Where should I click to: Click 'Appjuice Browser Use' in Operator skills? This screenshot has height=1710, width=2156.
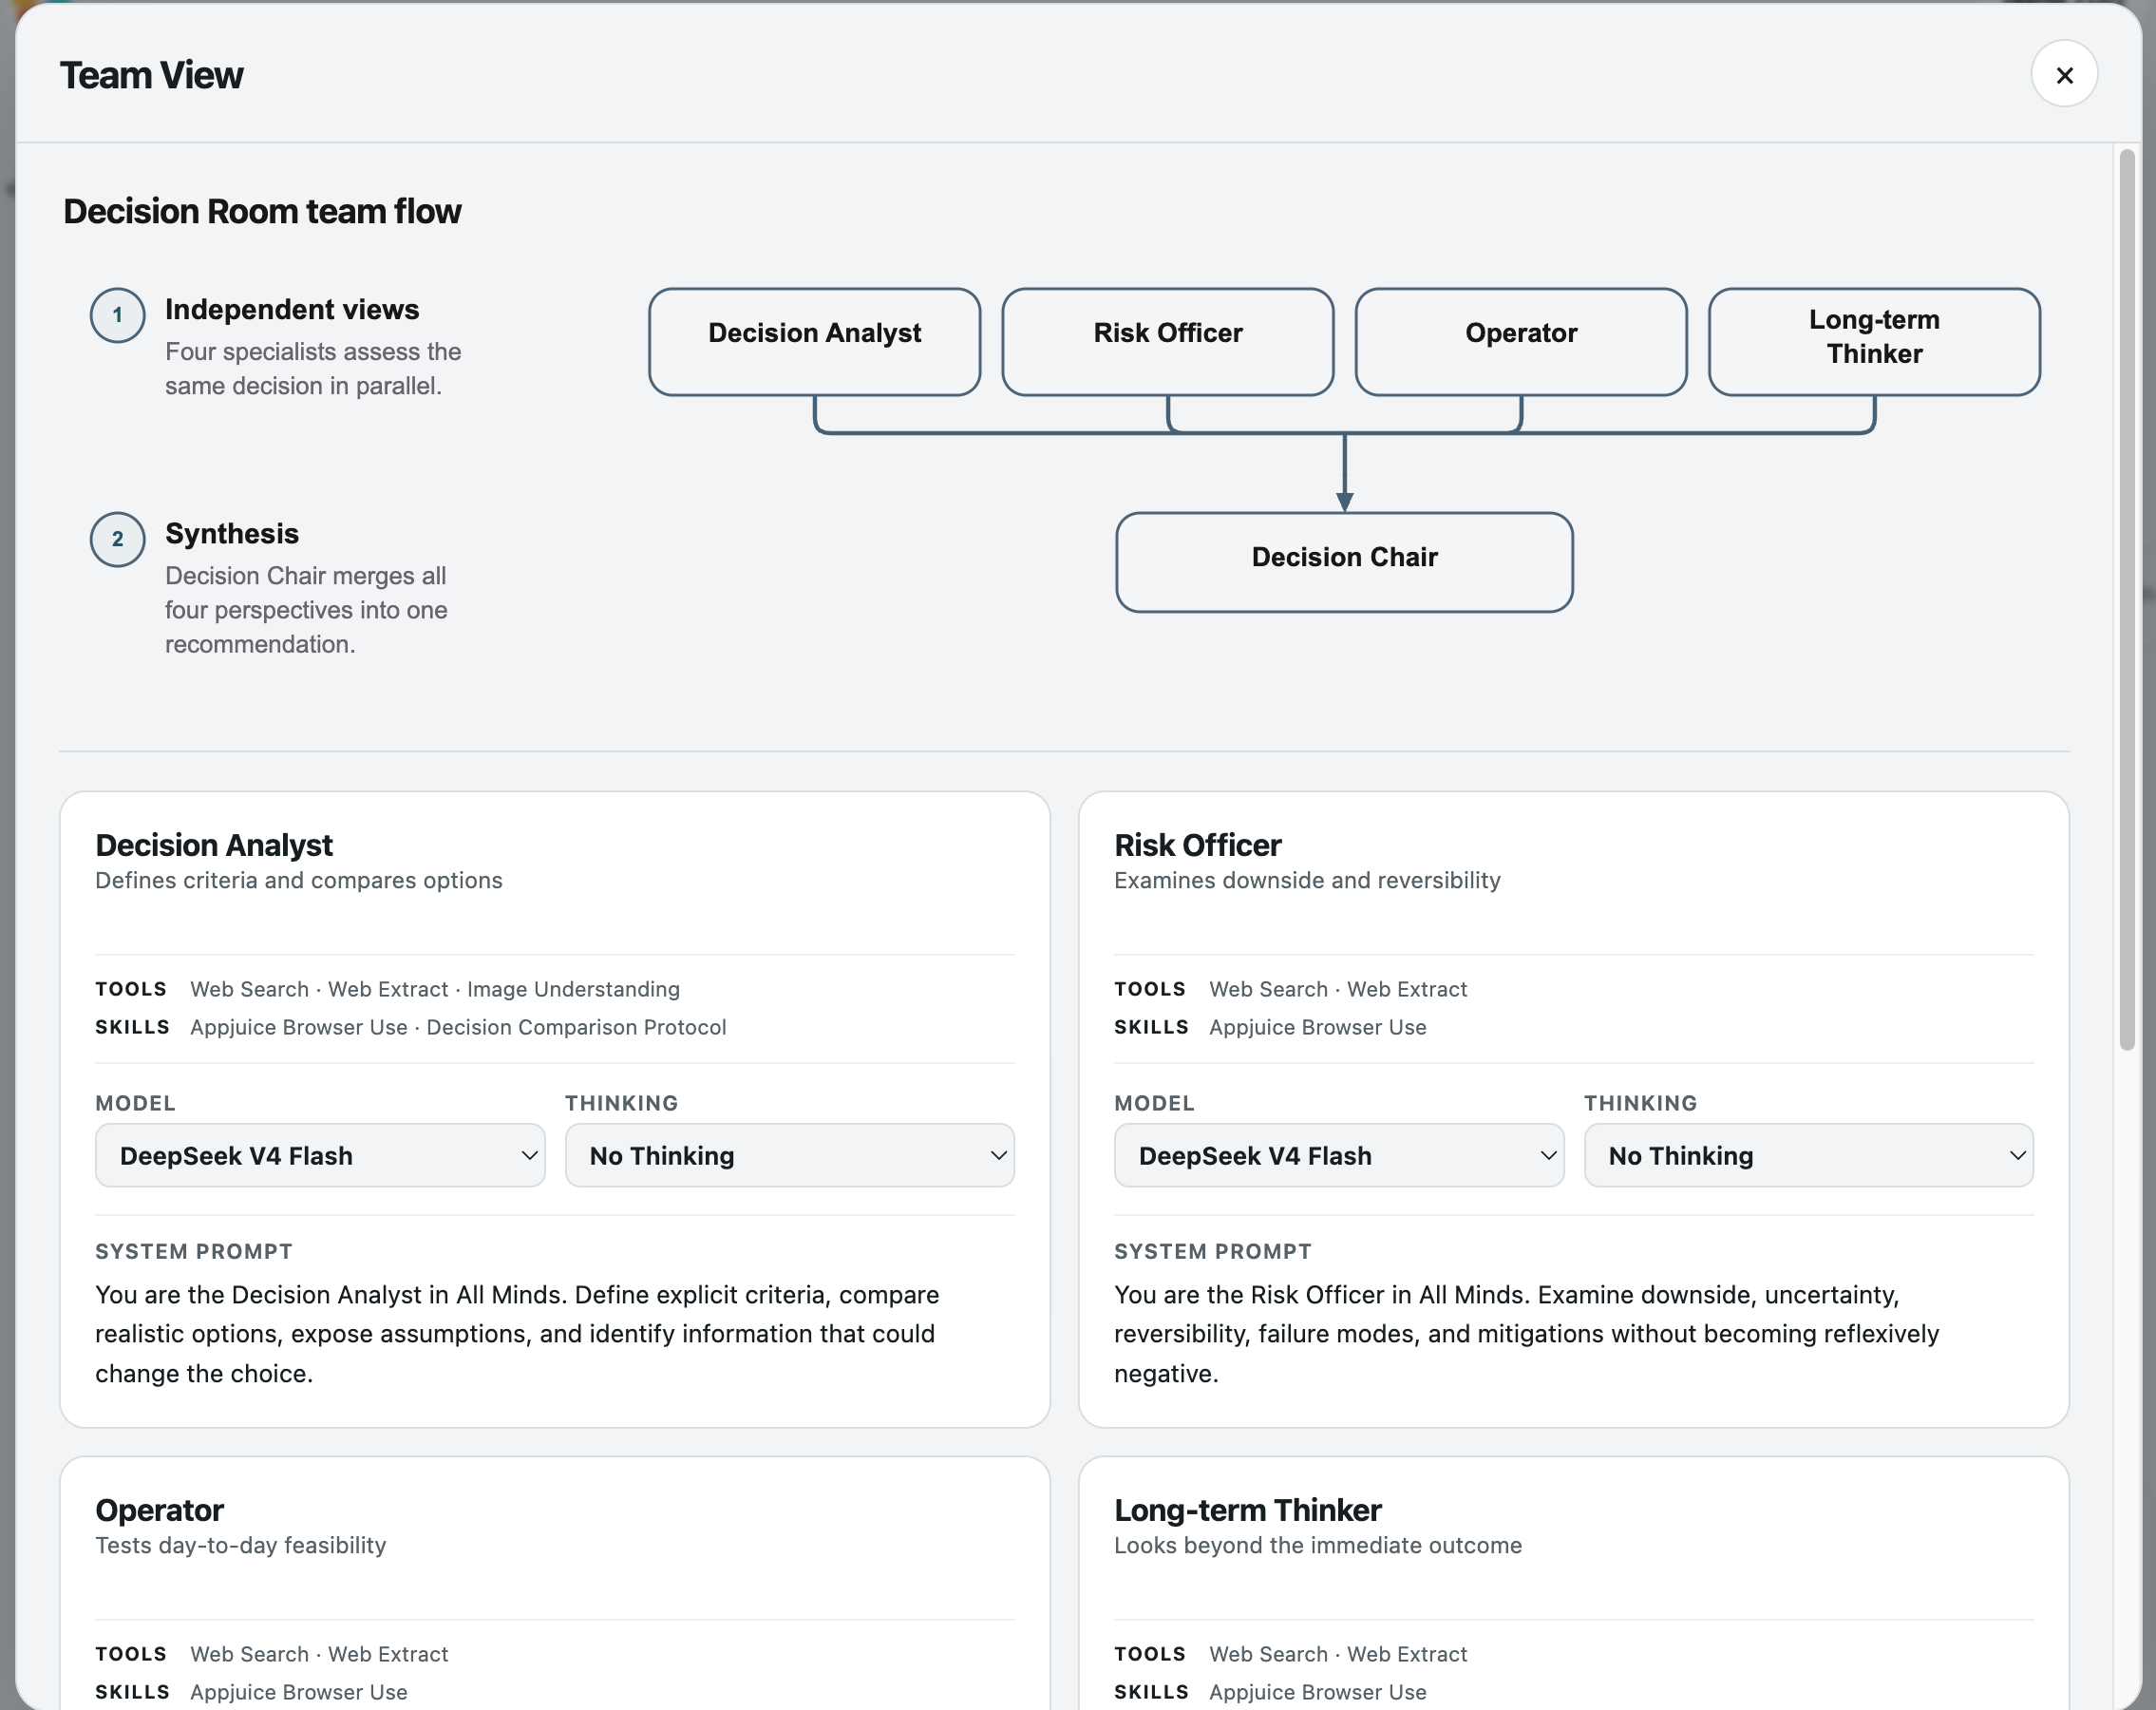(299, 1692)
